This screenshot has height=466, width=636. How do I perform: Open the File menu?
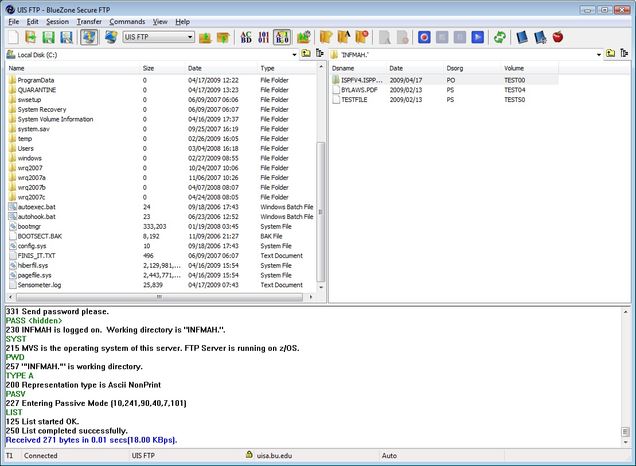[13, 22]
